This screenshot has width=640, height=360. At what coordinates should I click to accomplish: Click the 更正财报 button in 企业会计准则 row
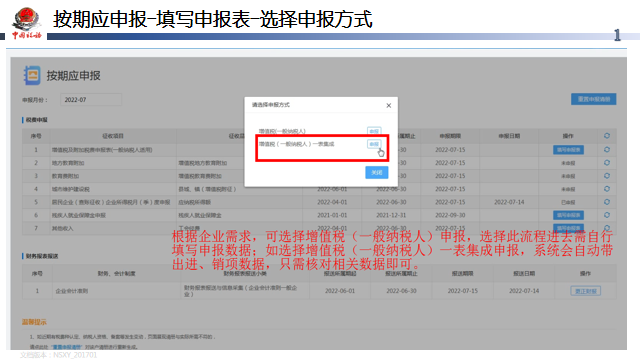pyautogui.click(x=585, y=291)
